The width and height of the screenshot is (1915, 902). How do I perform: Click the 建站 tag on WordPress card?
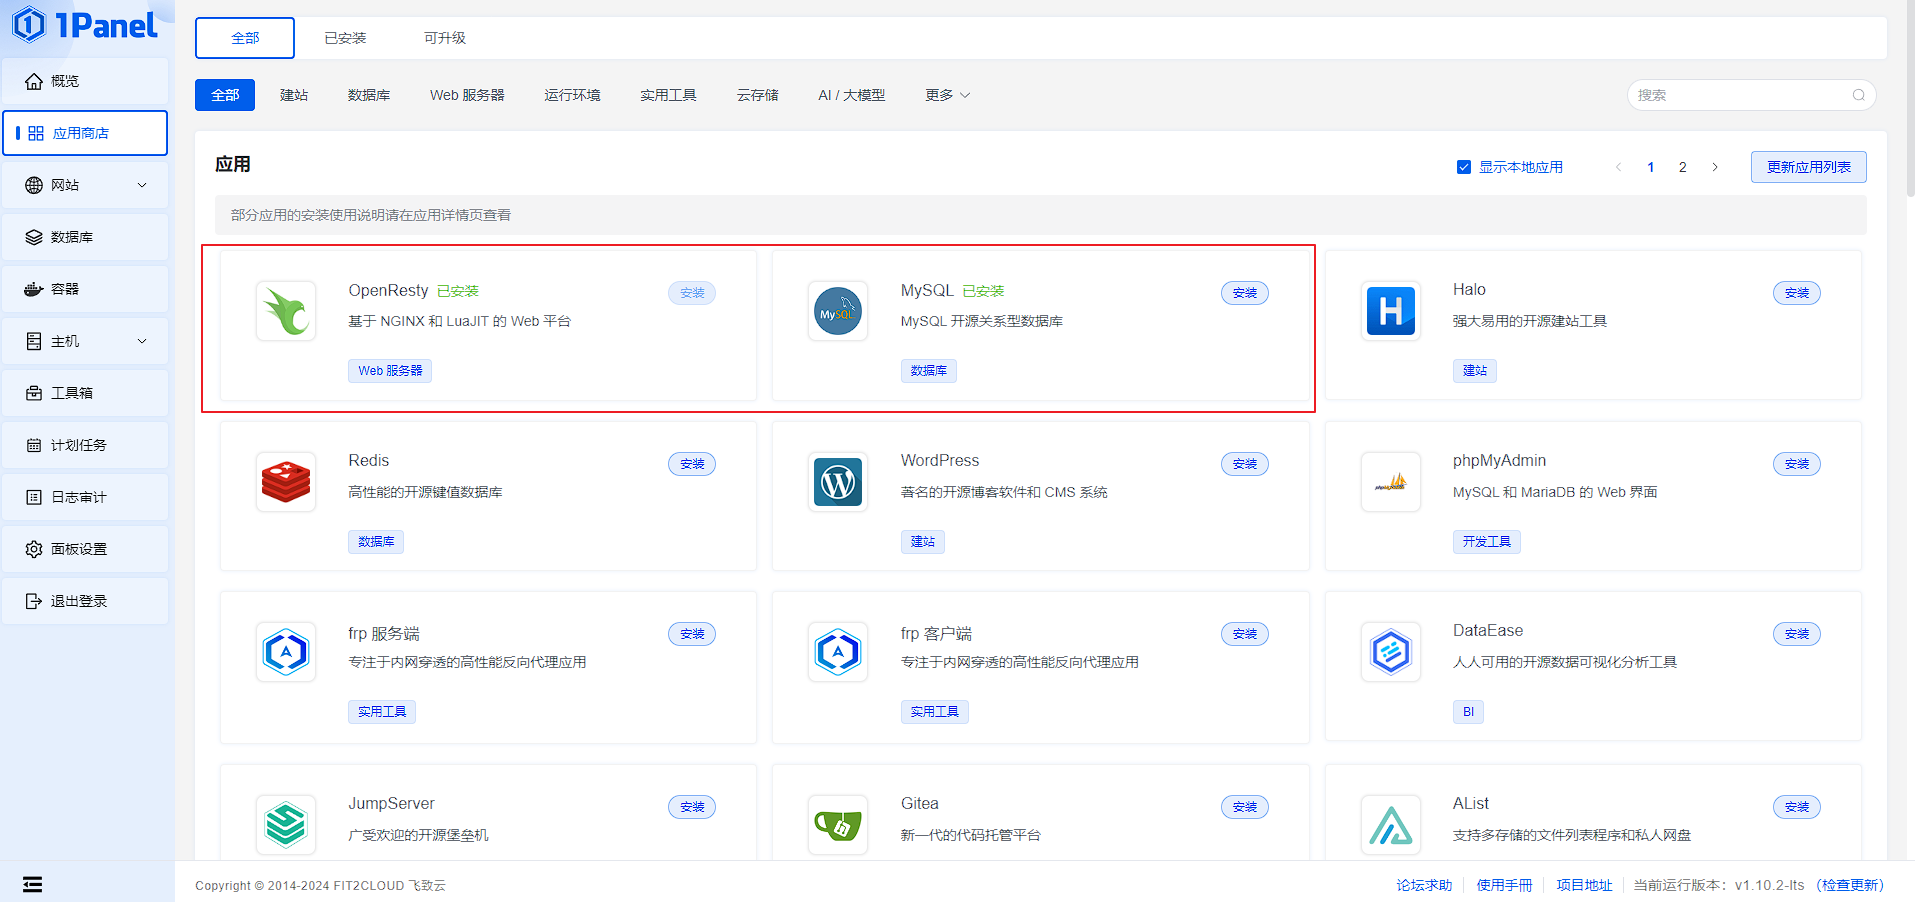pyautogui.click(x=922, y=542)
